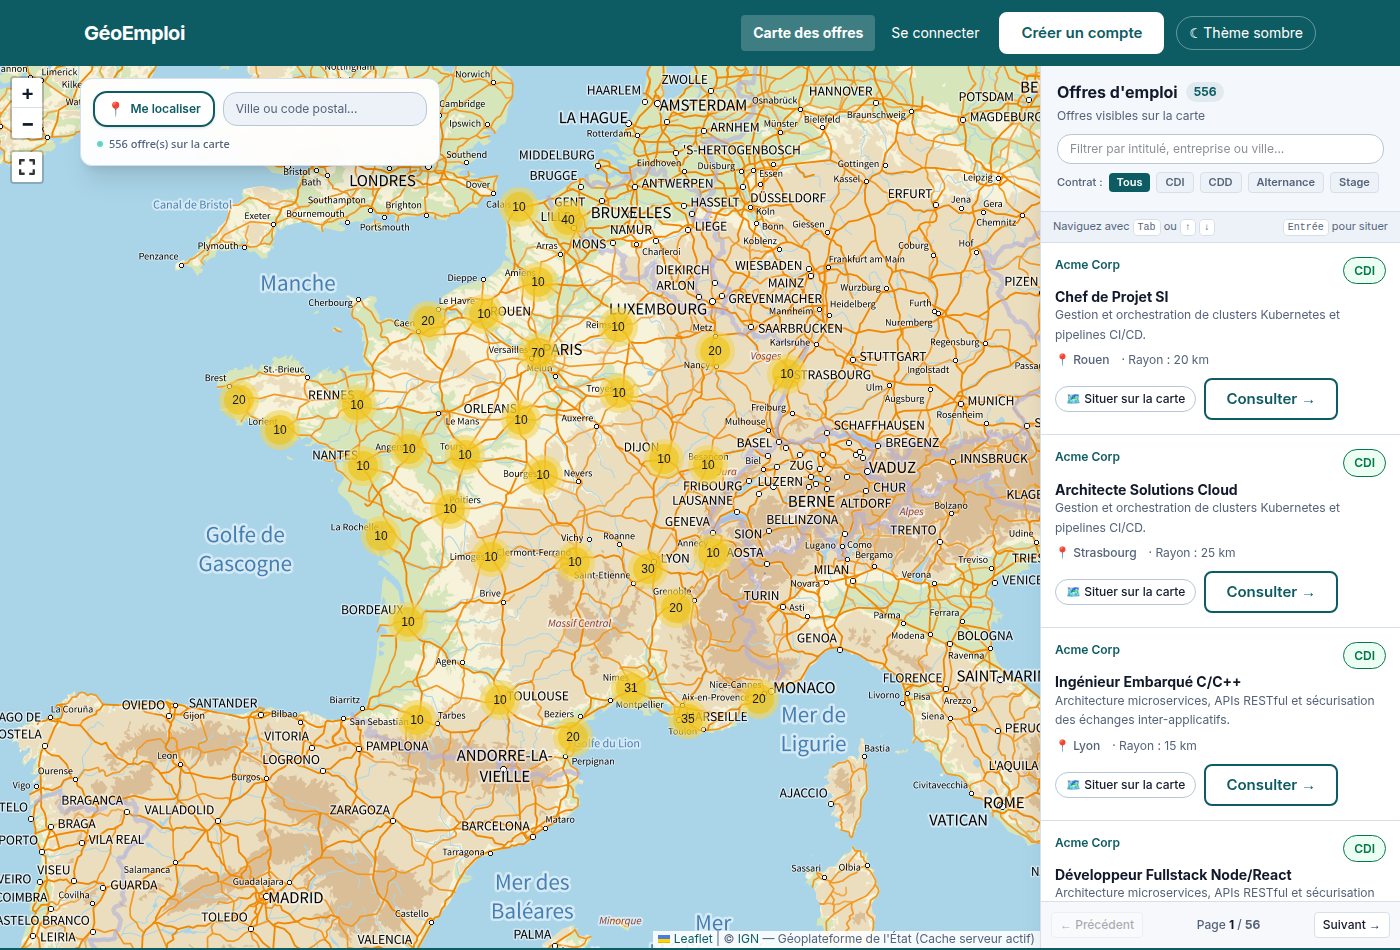Filter offers by CDI contract
The height and width of the screenshot is (950, 1400).
click(1175, 182)
